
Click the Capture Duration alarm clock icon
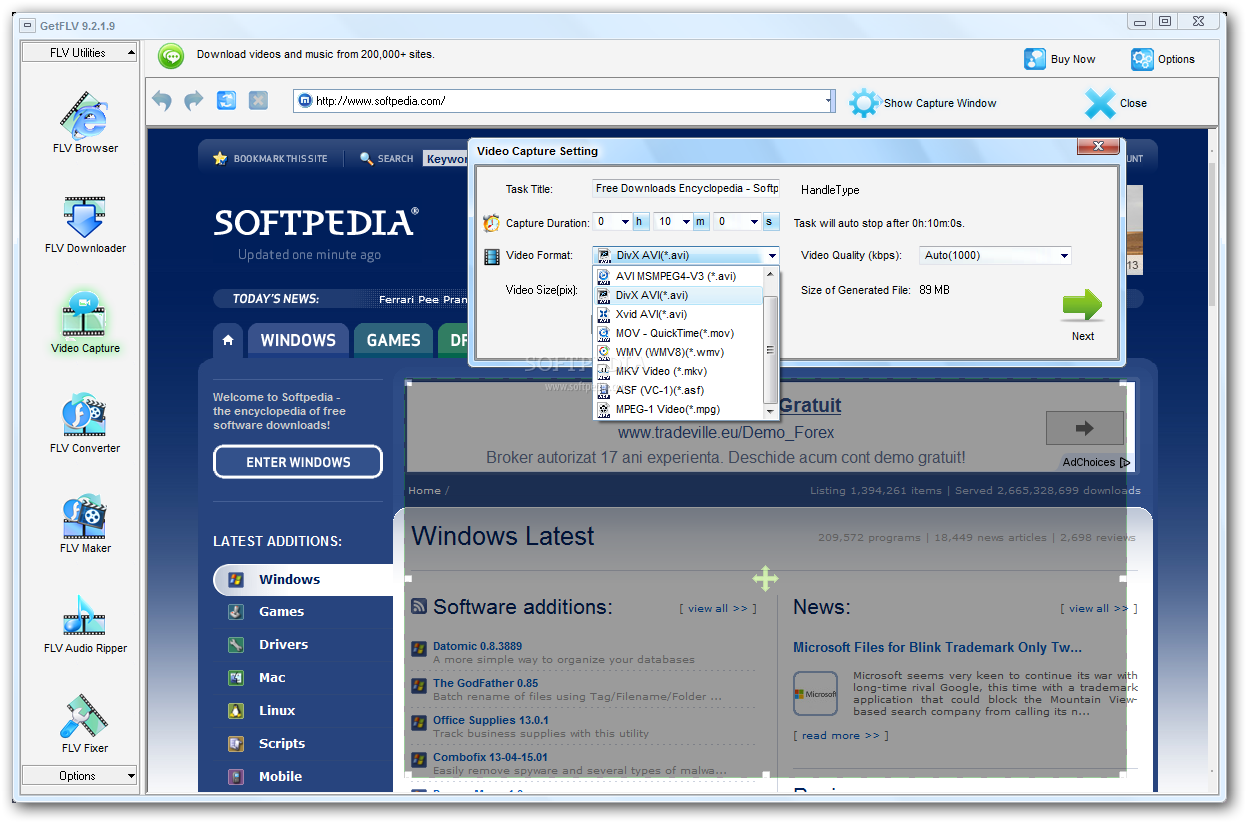coord(491,223)
